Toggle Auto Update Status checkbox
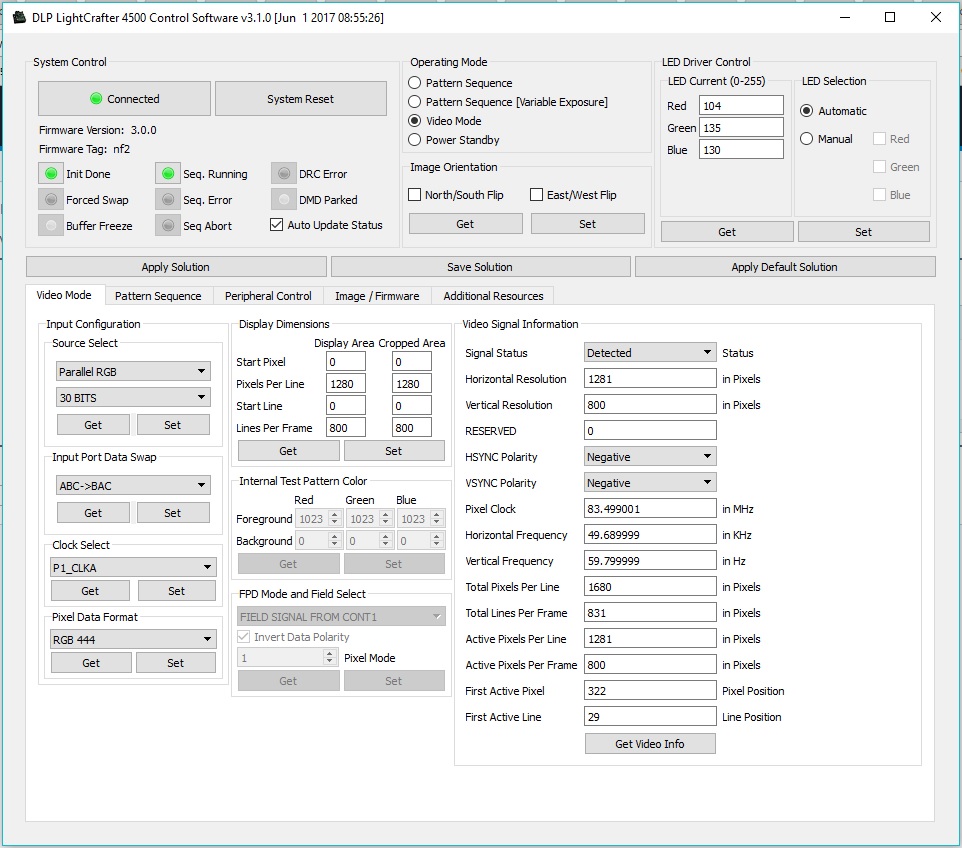This screenshot has height=848, width=962. tap(276, 225)
